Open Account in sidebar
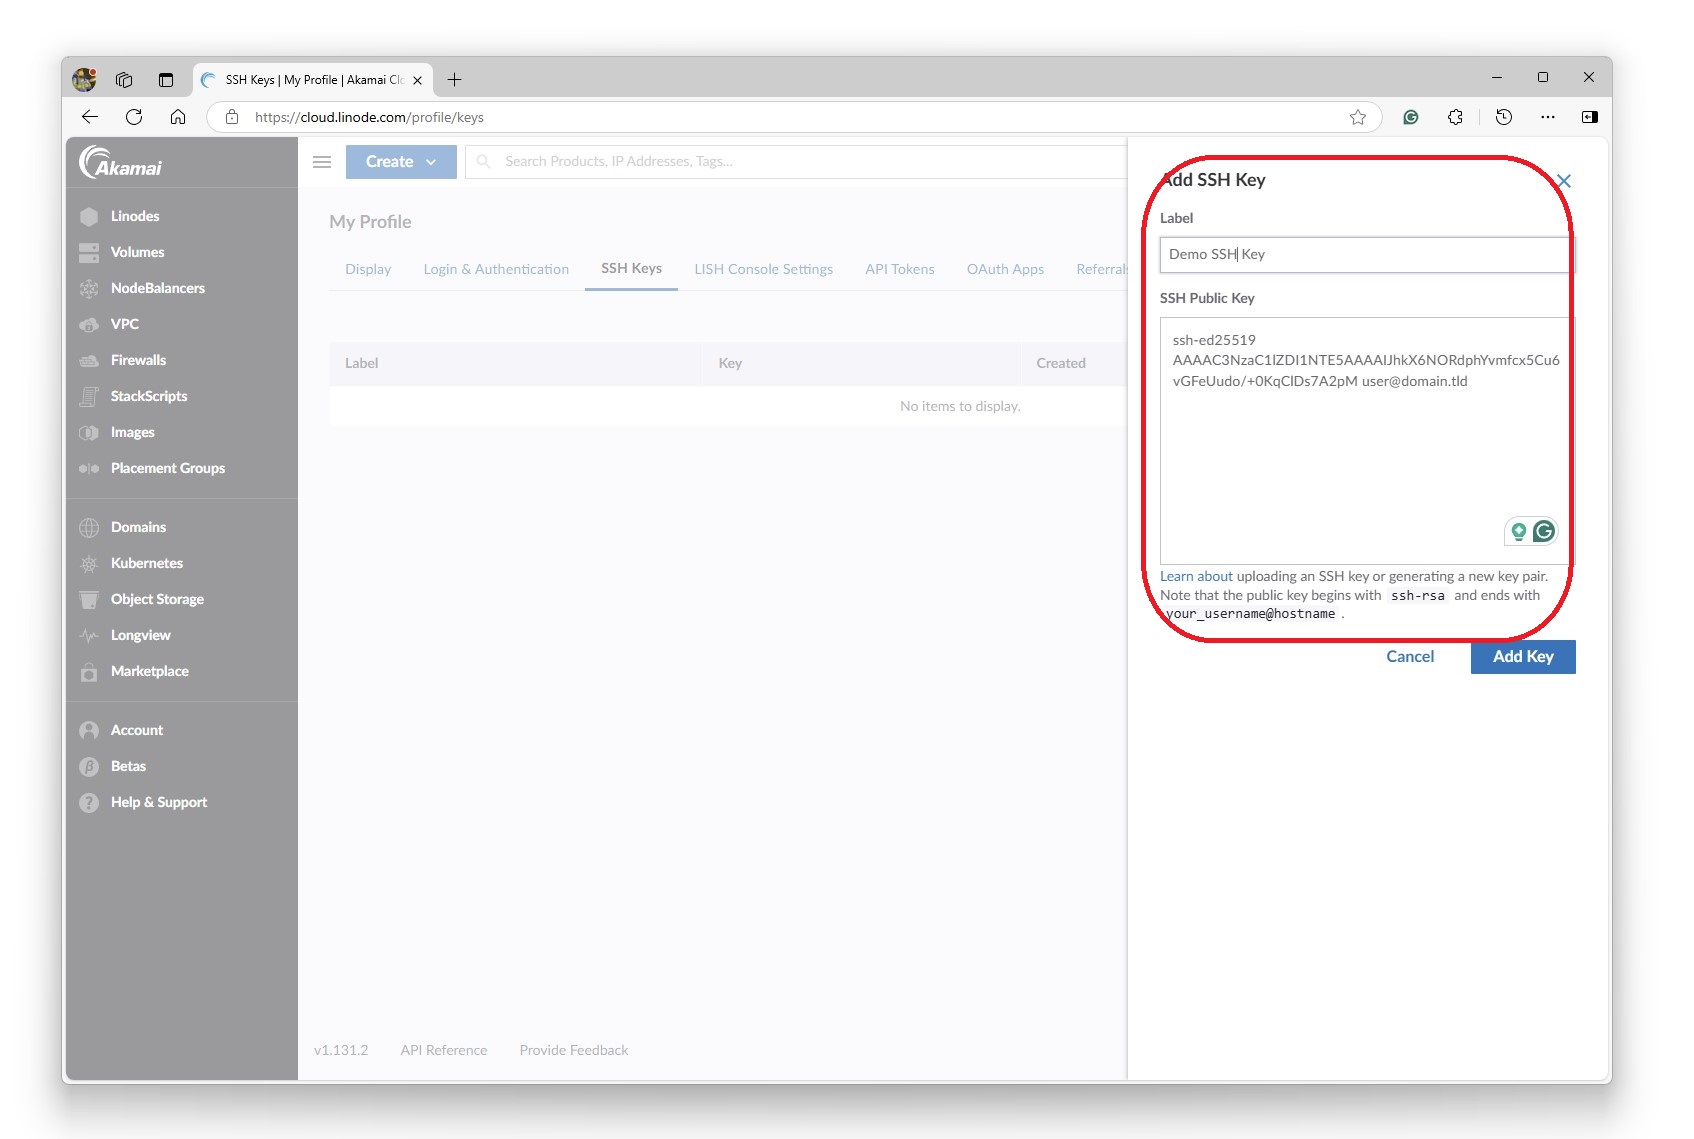Image resolution: width=1694 pixels, height=1139 pixels. click(136, 730)
